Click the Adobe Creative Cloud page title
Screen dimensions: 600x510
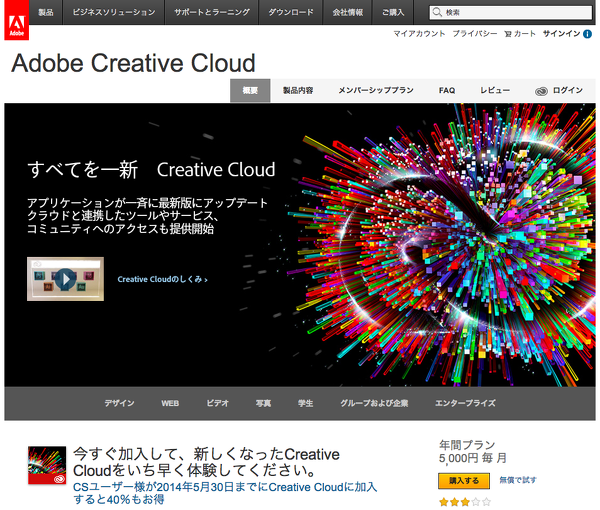[x=134, y=63]
